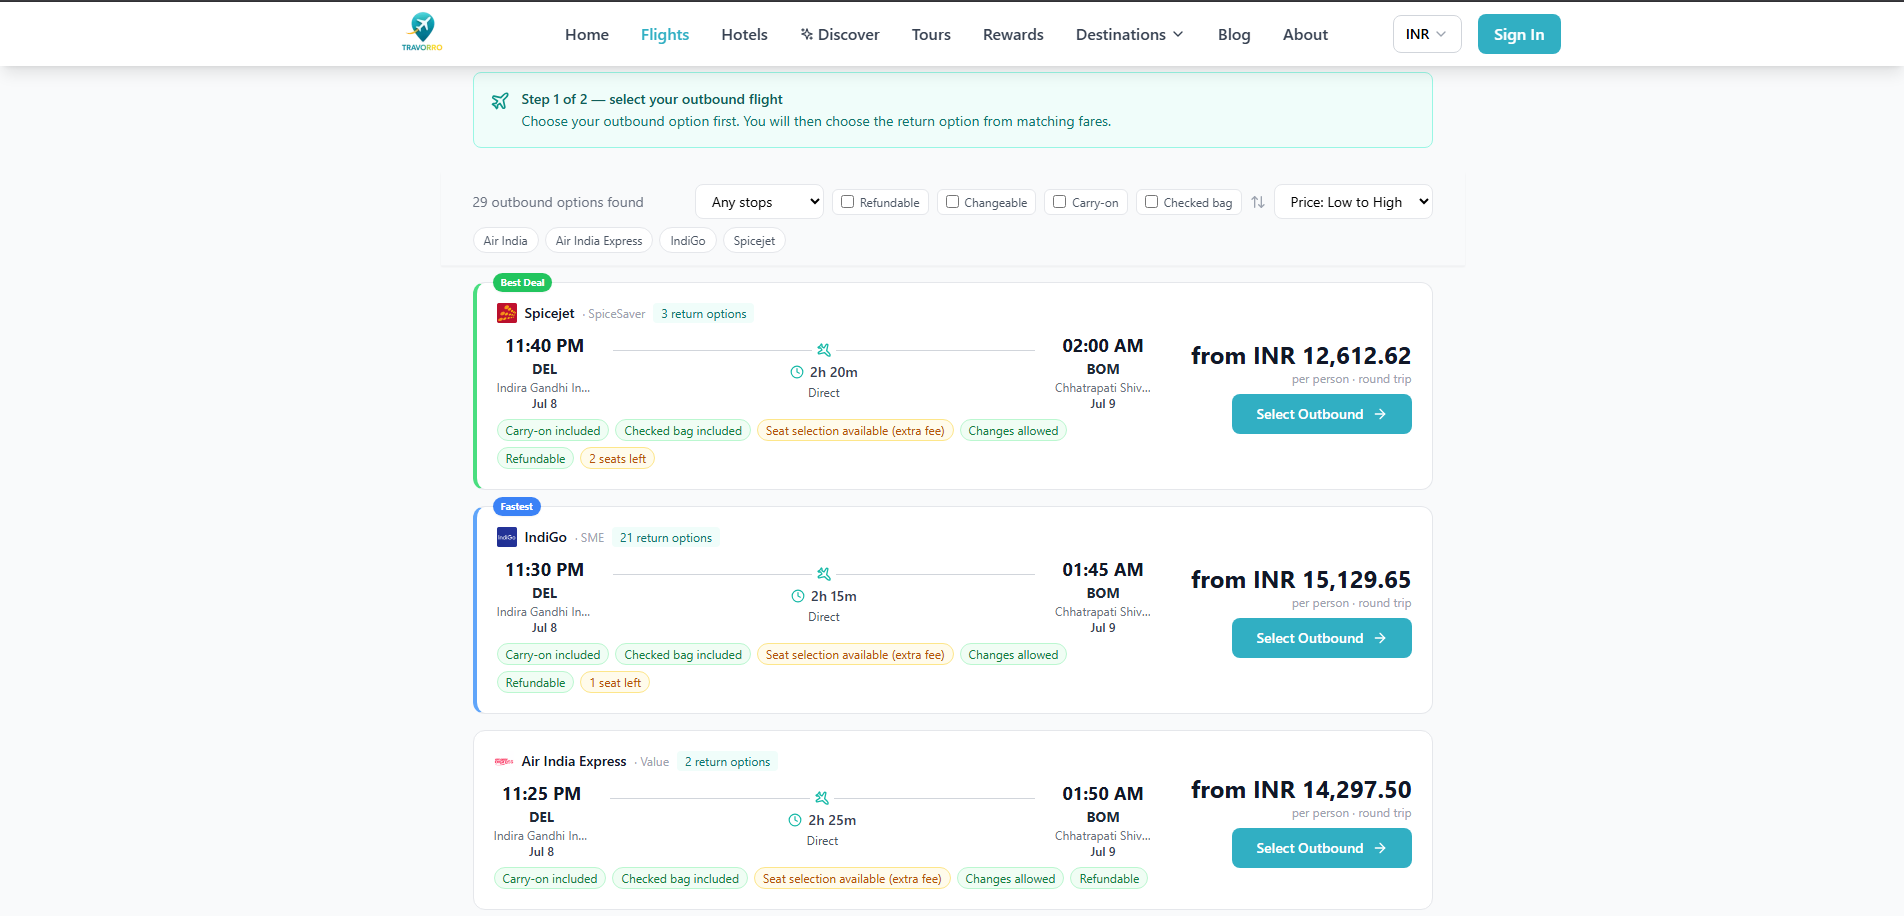Click the 'SpiceSaver' fare label
1904x916 pixels.
point(617,314)
